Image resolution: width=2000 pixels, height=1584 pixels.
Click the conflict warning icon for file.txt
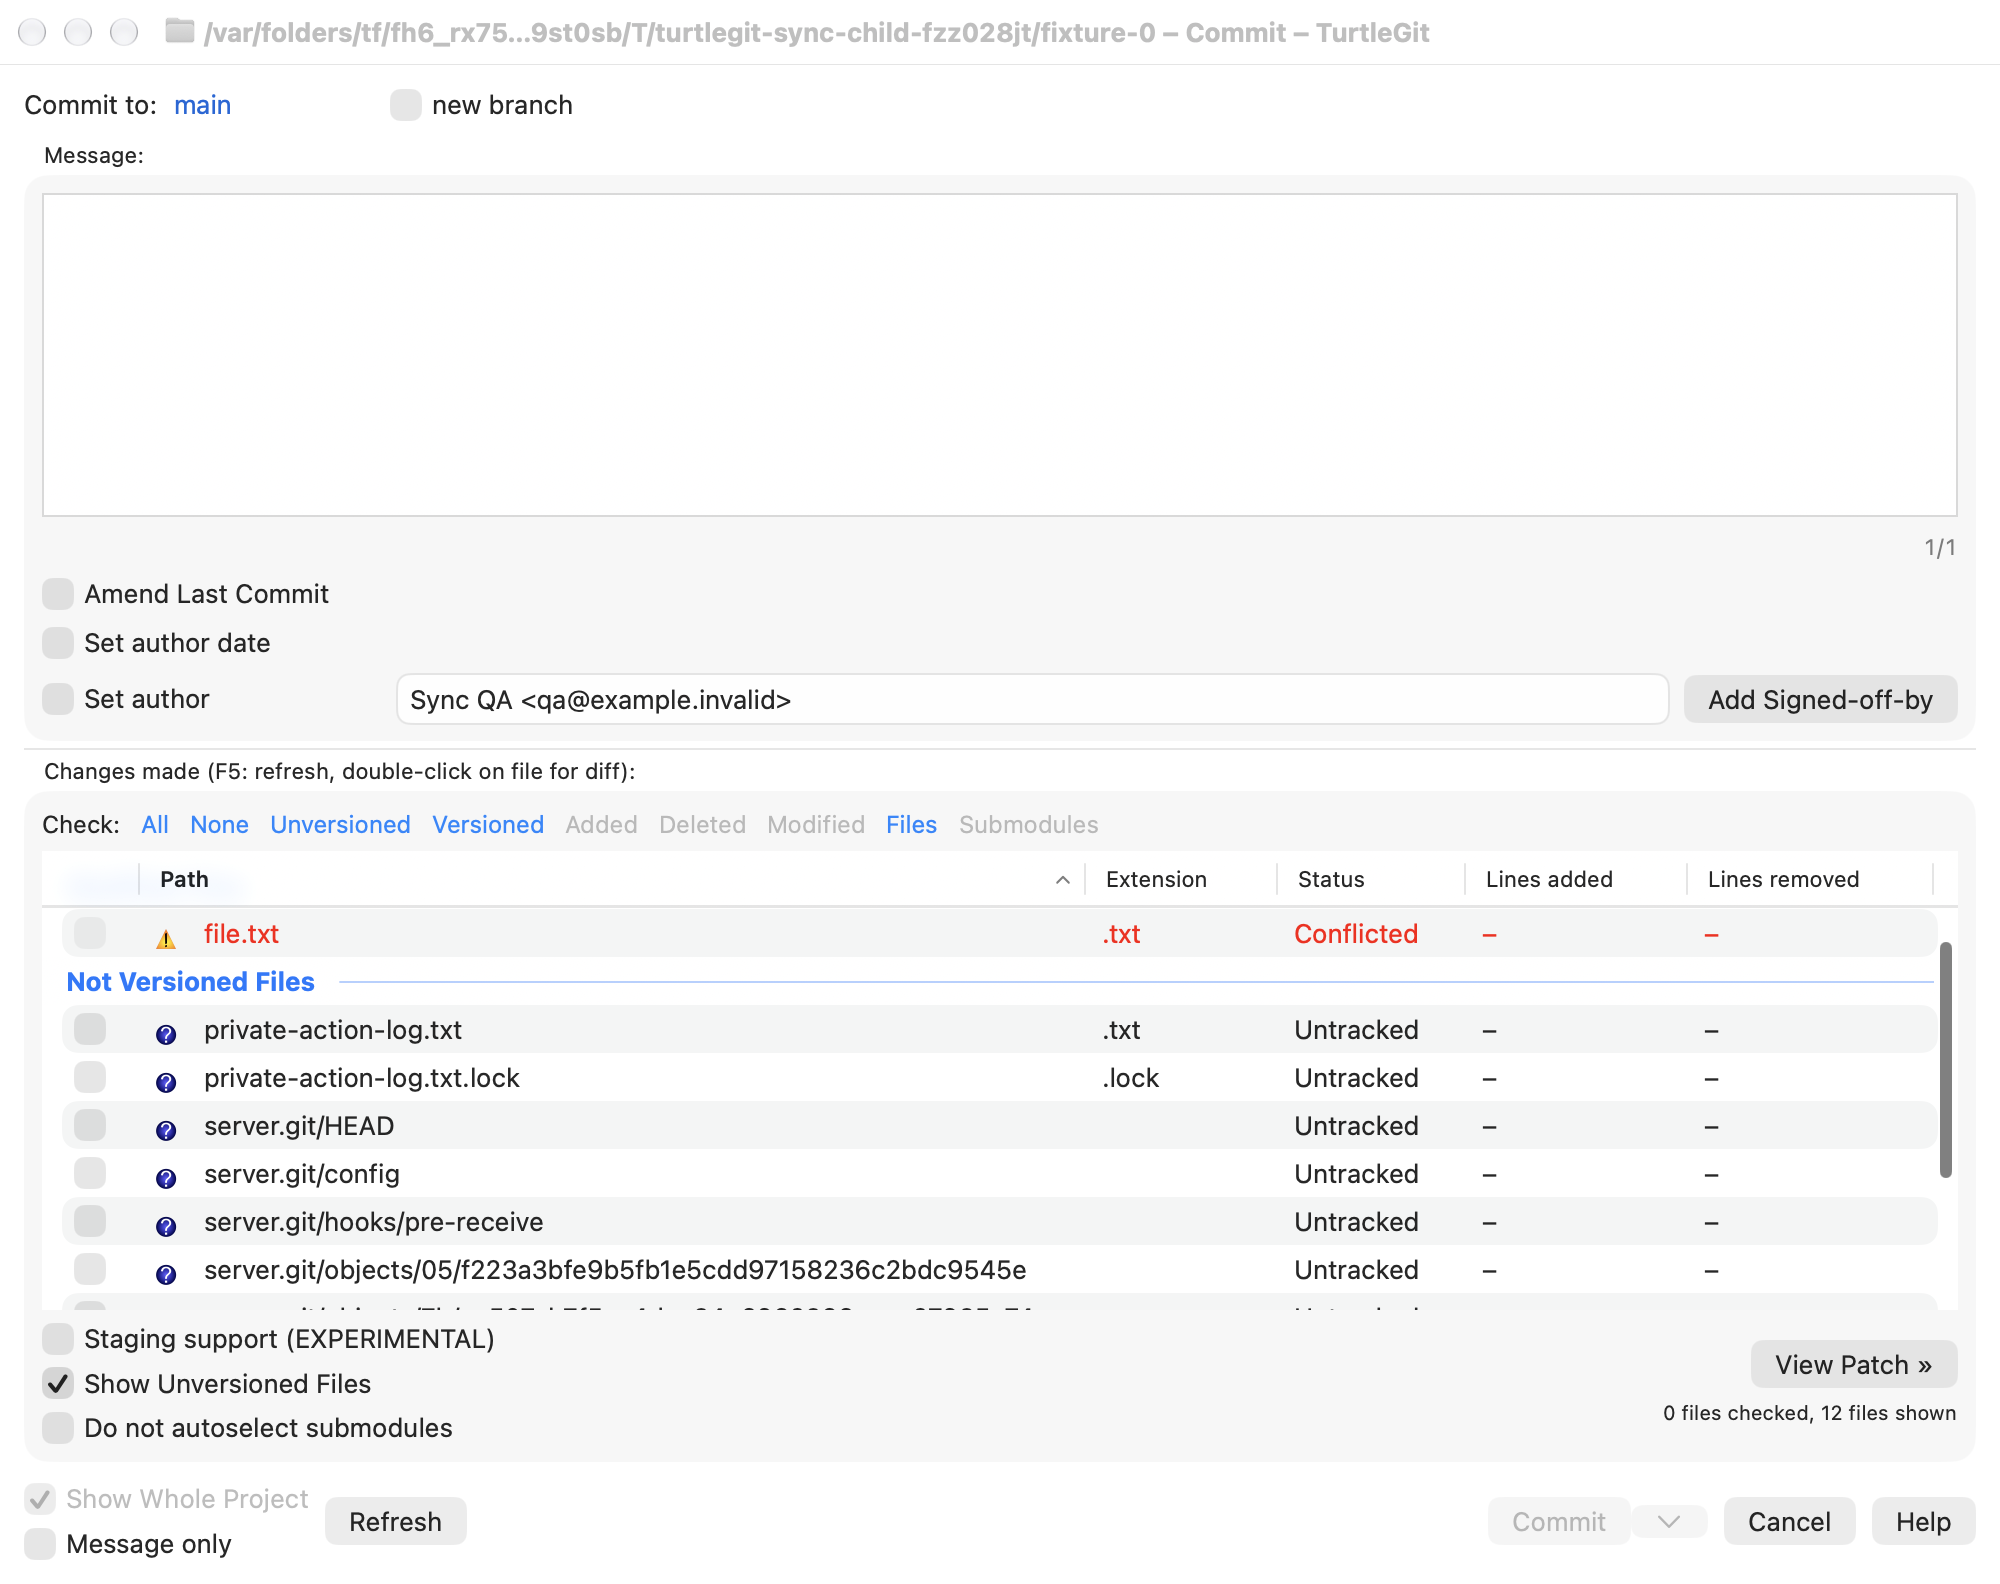click(x=166, y=938)
